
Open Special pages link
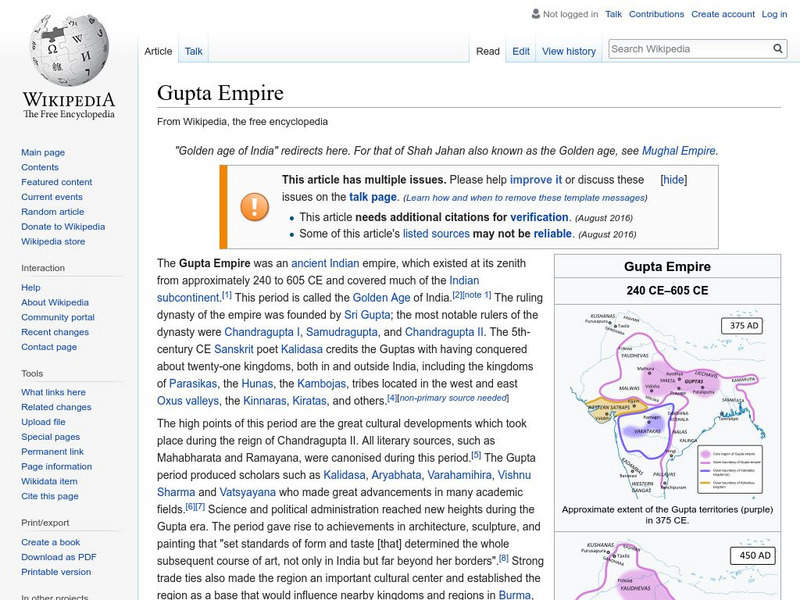(x=51, y=436)
